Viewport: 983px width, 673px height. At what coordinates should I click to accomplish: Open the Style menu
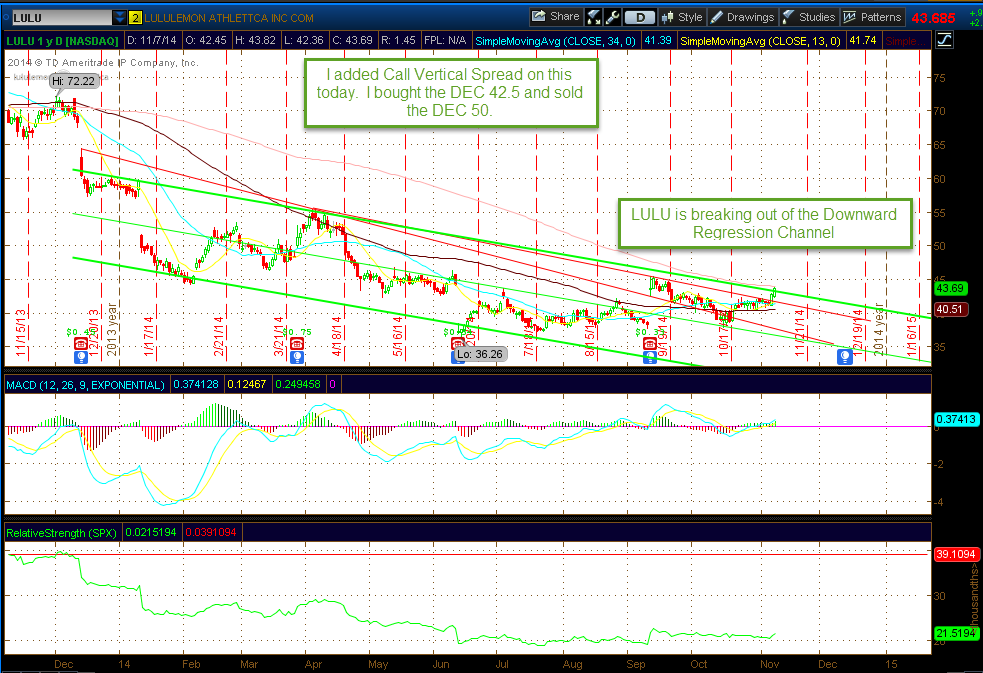(682, 17)
